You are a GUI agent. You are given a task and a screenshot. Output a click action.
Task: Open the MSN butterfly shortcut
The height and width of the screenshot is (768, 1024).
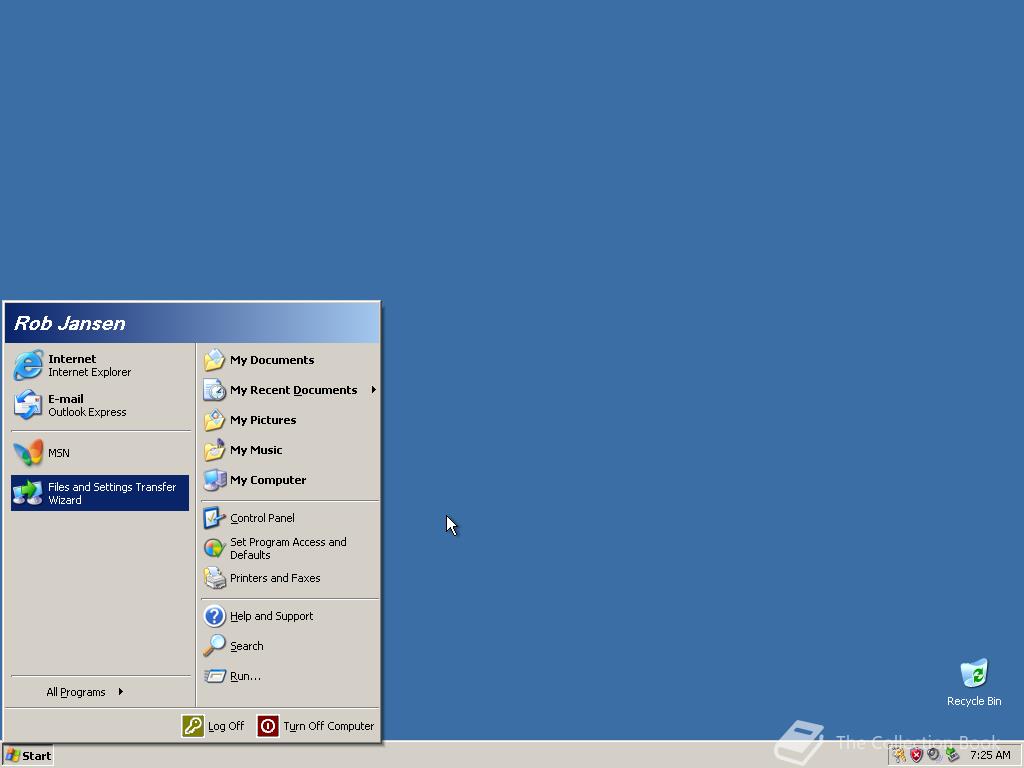[100, 453]
